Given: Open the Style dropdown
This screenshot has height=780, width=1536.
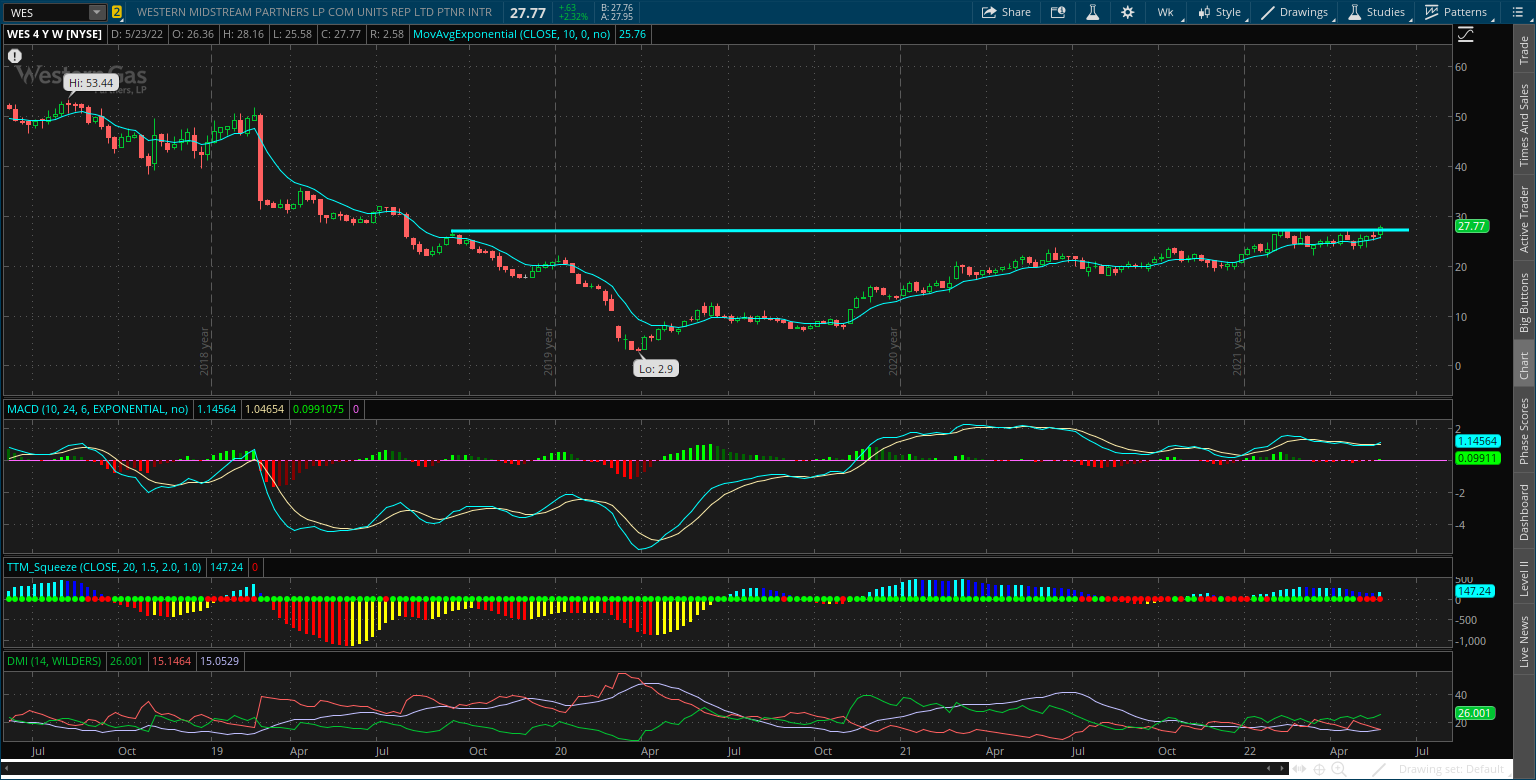Looking at the screenshot, I should tap(1220, 12).
